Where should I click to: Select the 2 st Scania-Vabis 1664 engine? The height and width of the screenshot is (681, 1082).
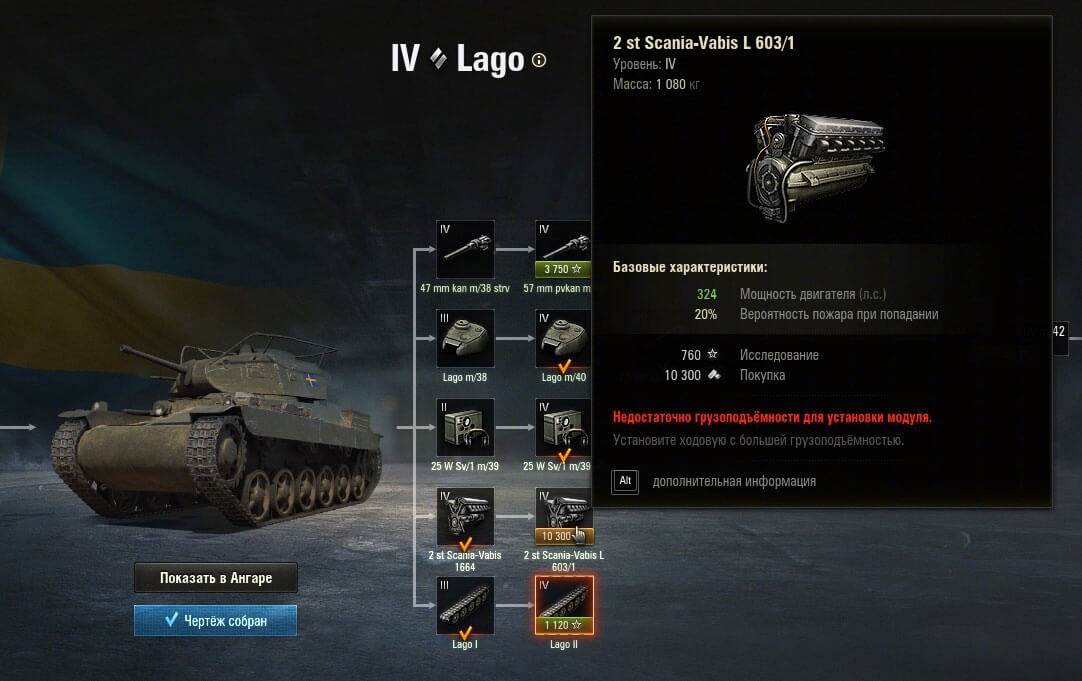pyautogui.click(x=465, y=516)
